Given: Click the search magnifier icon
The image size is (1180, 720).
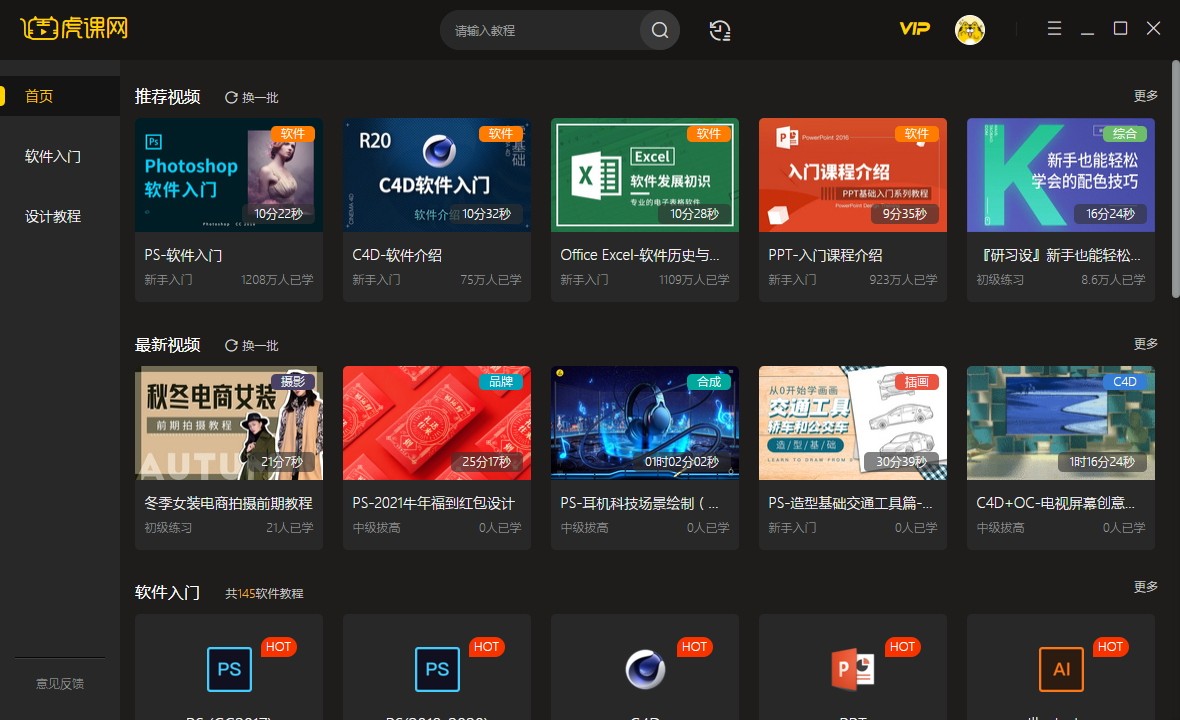Looking at the screenshot, I should pos(660,30).
